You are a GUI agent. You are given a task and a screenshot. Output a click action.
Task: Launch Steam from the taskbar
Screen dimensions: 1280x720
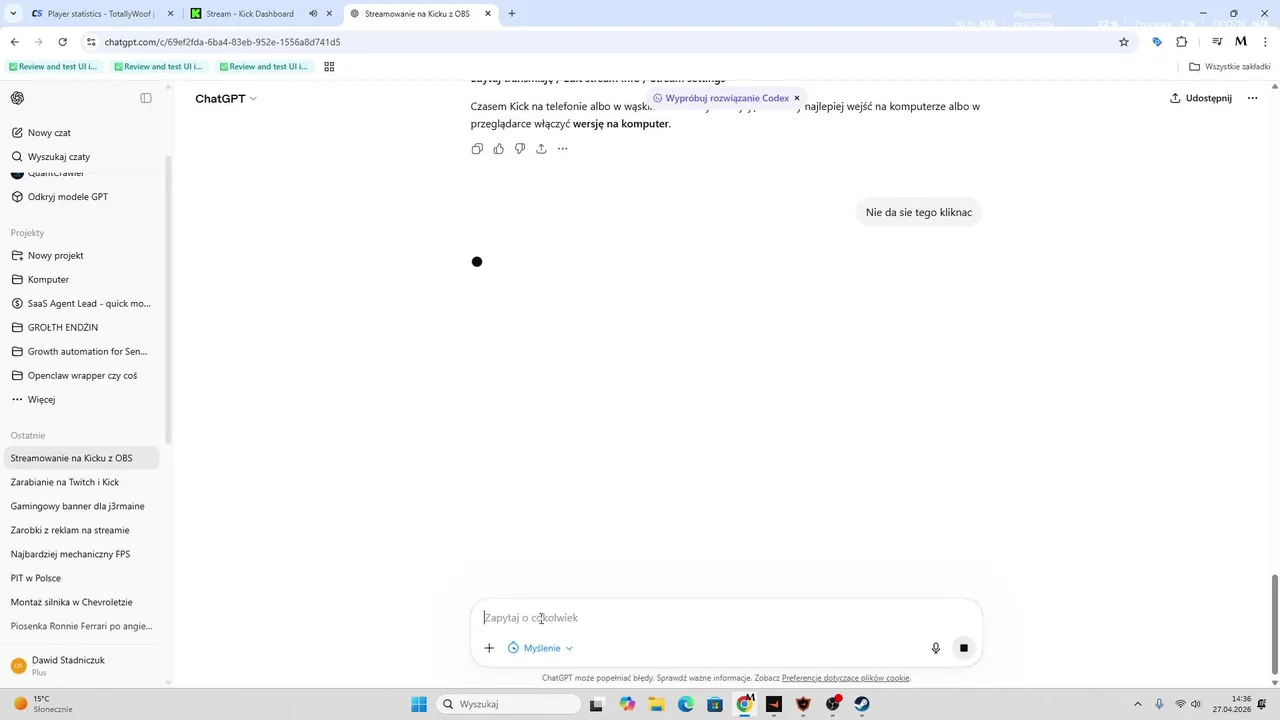coord(862,704)
